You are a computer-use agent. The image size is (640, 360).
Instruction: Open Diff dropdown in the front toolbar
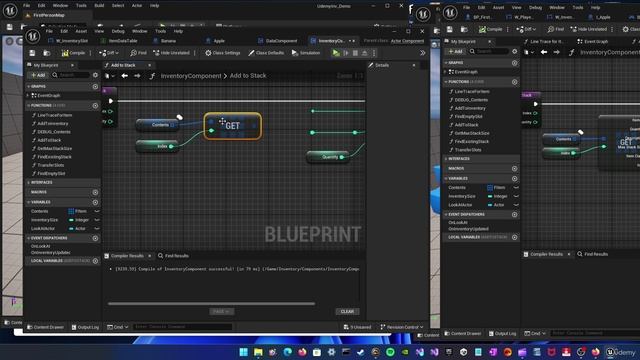click(x=109, y=53)
